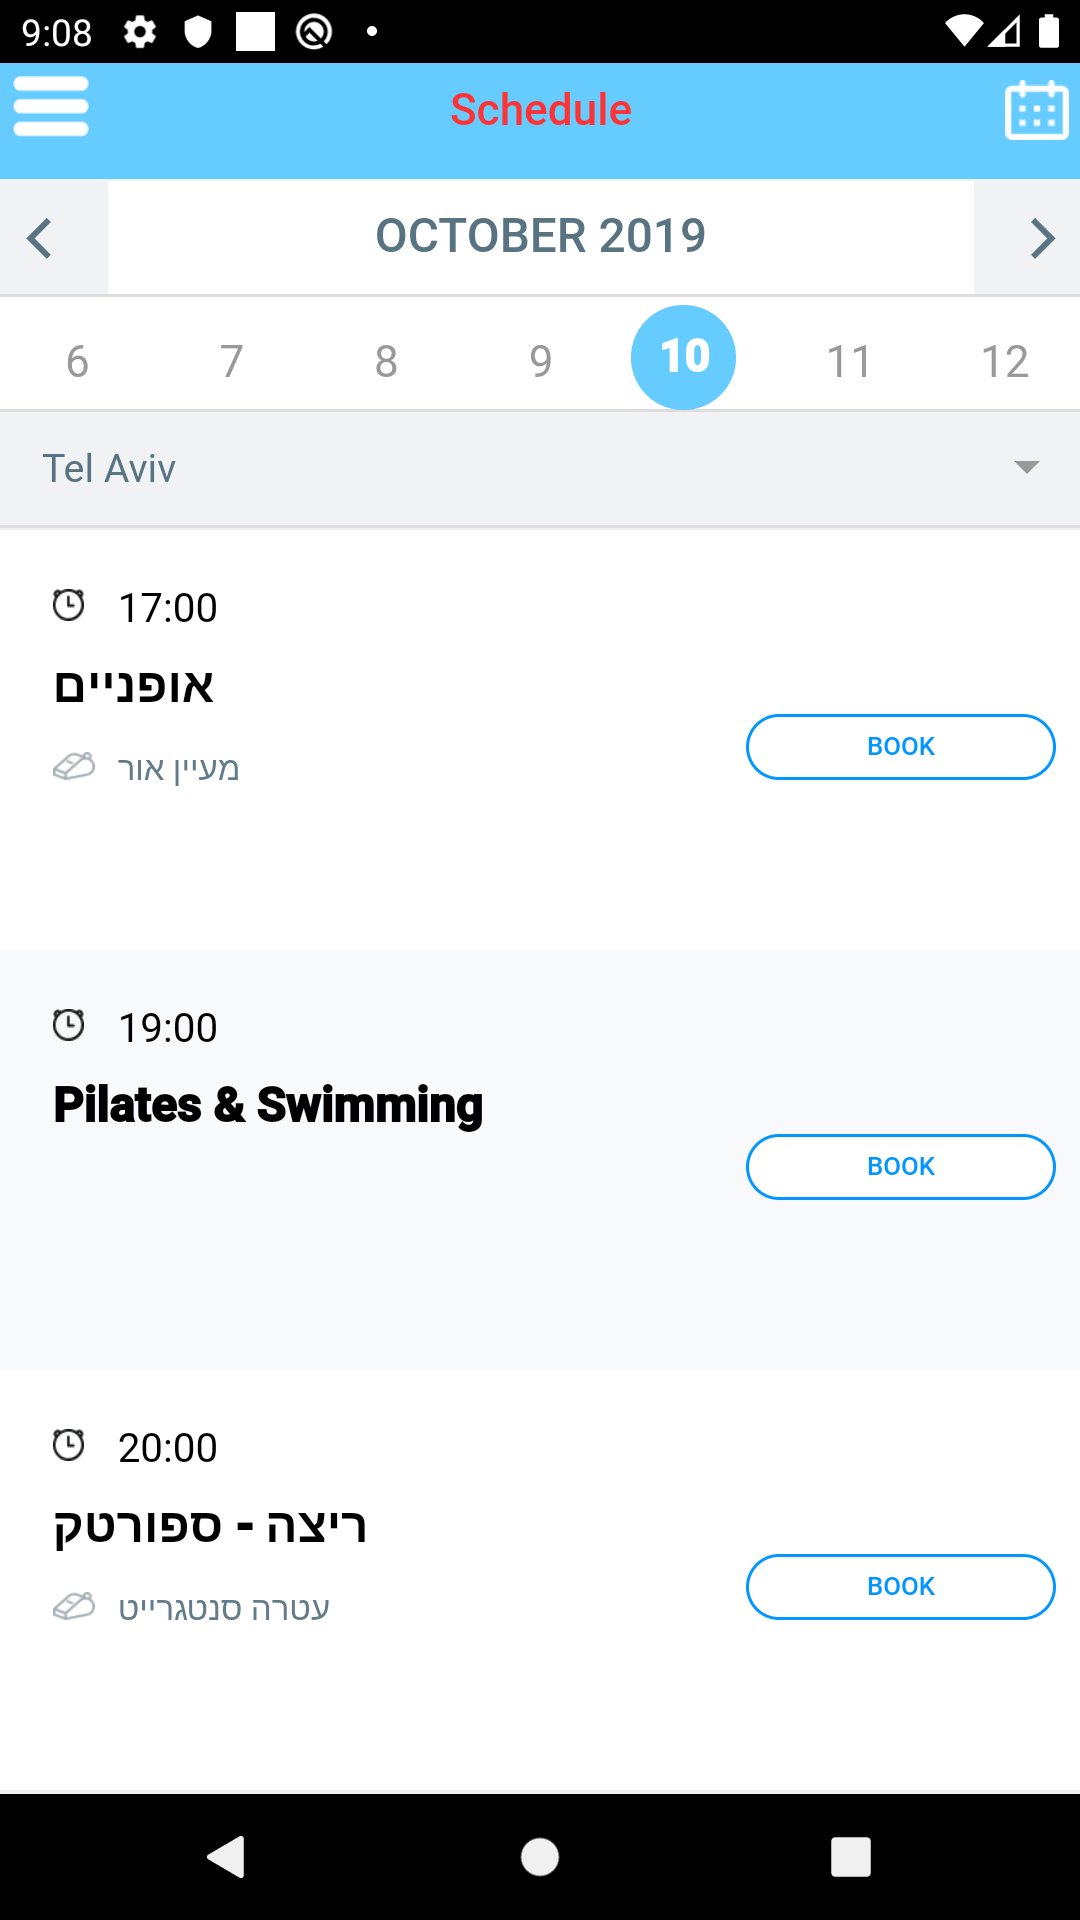Screen dimensions: 1080x1920
Task: Select highlighted day 10
Action: tap(684, 357)
